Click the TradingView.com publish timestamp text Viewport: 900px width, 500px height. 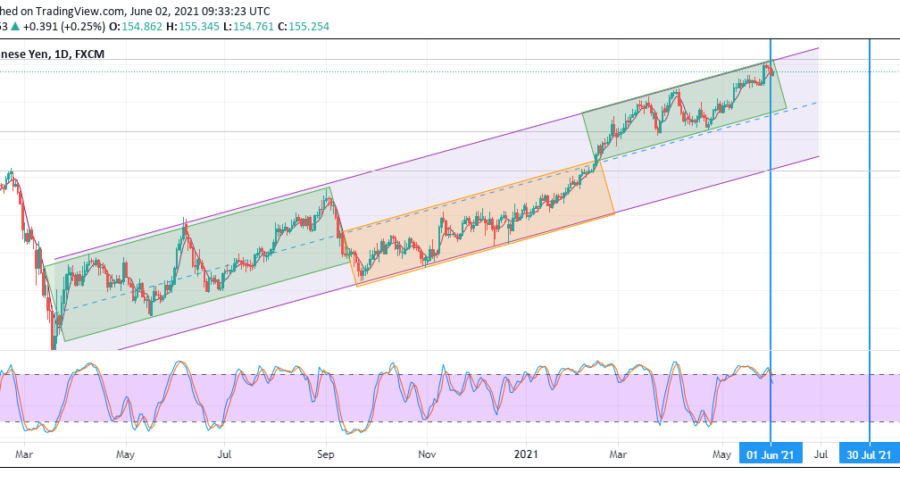coord(135,11)
